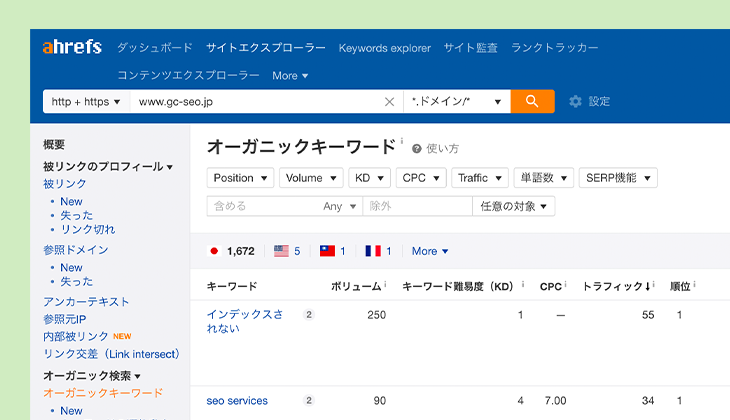Open オーガニックキーワード in the sidebar
Screen dimensions: 730x420
(103, 393)
